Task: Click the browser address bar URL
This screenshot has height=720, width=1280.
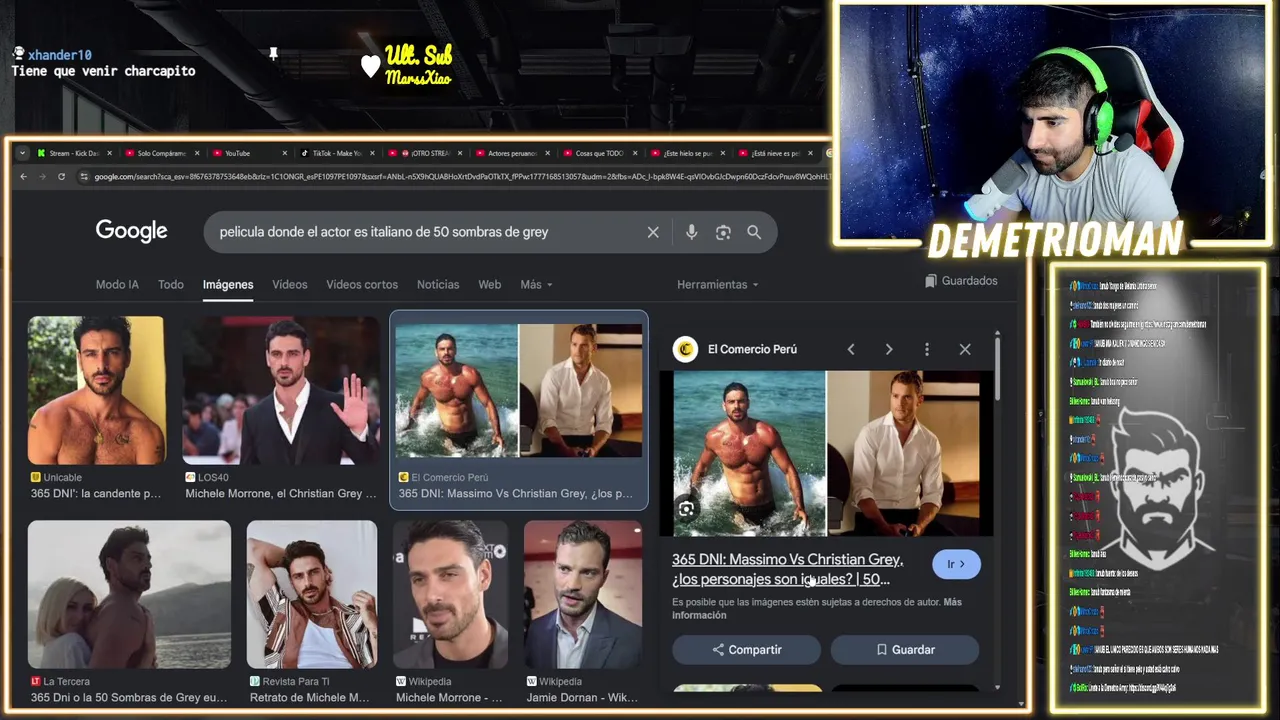Action: [460, 177]
